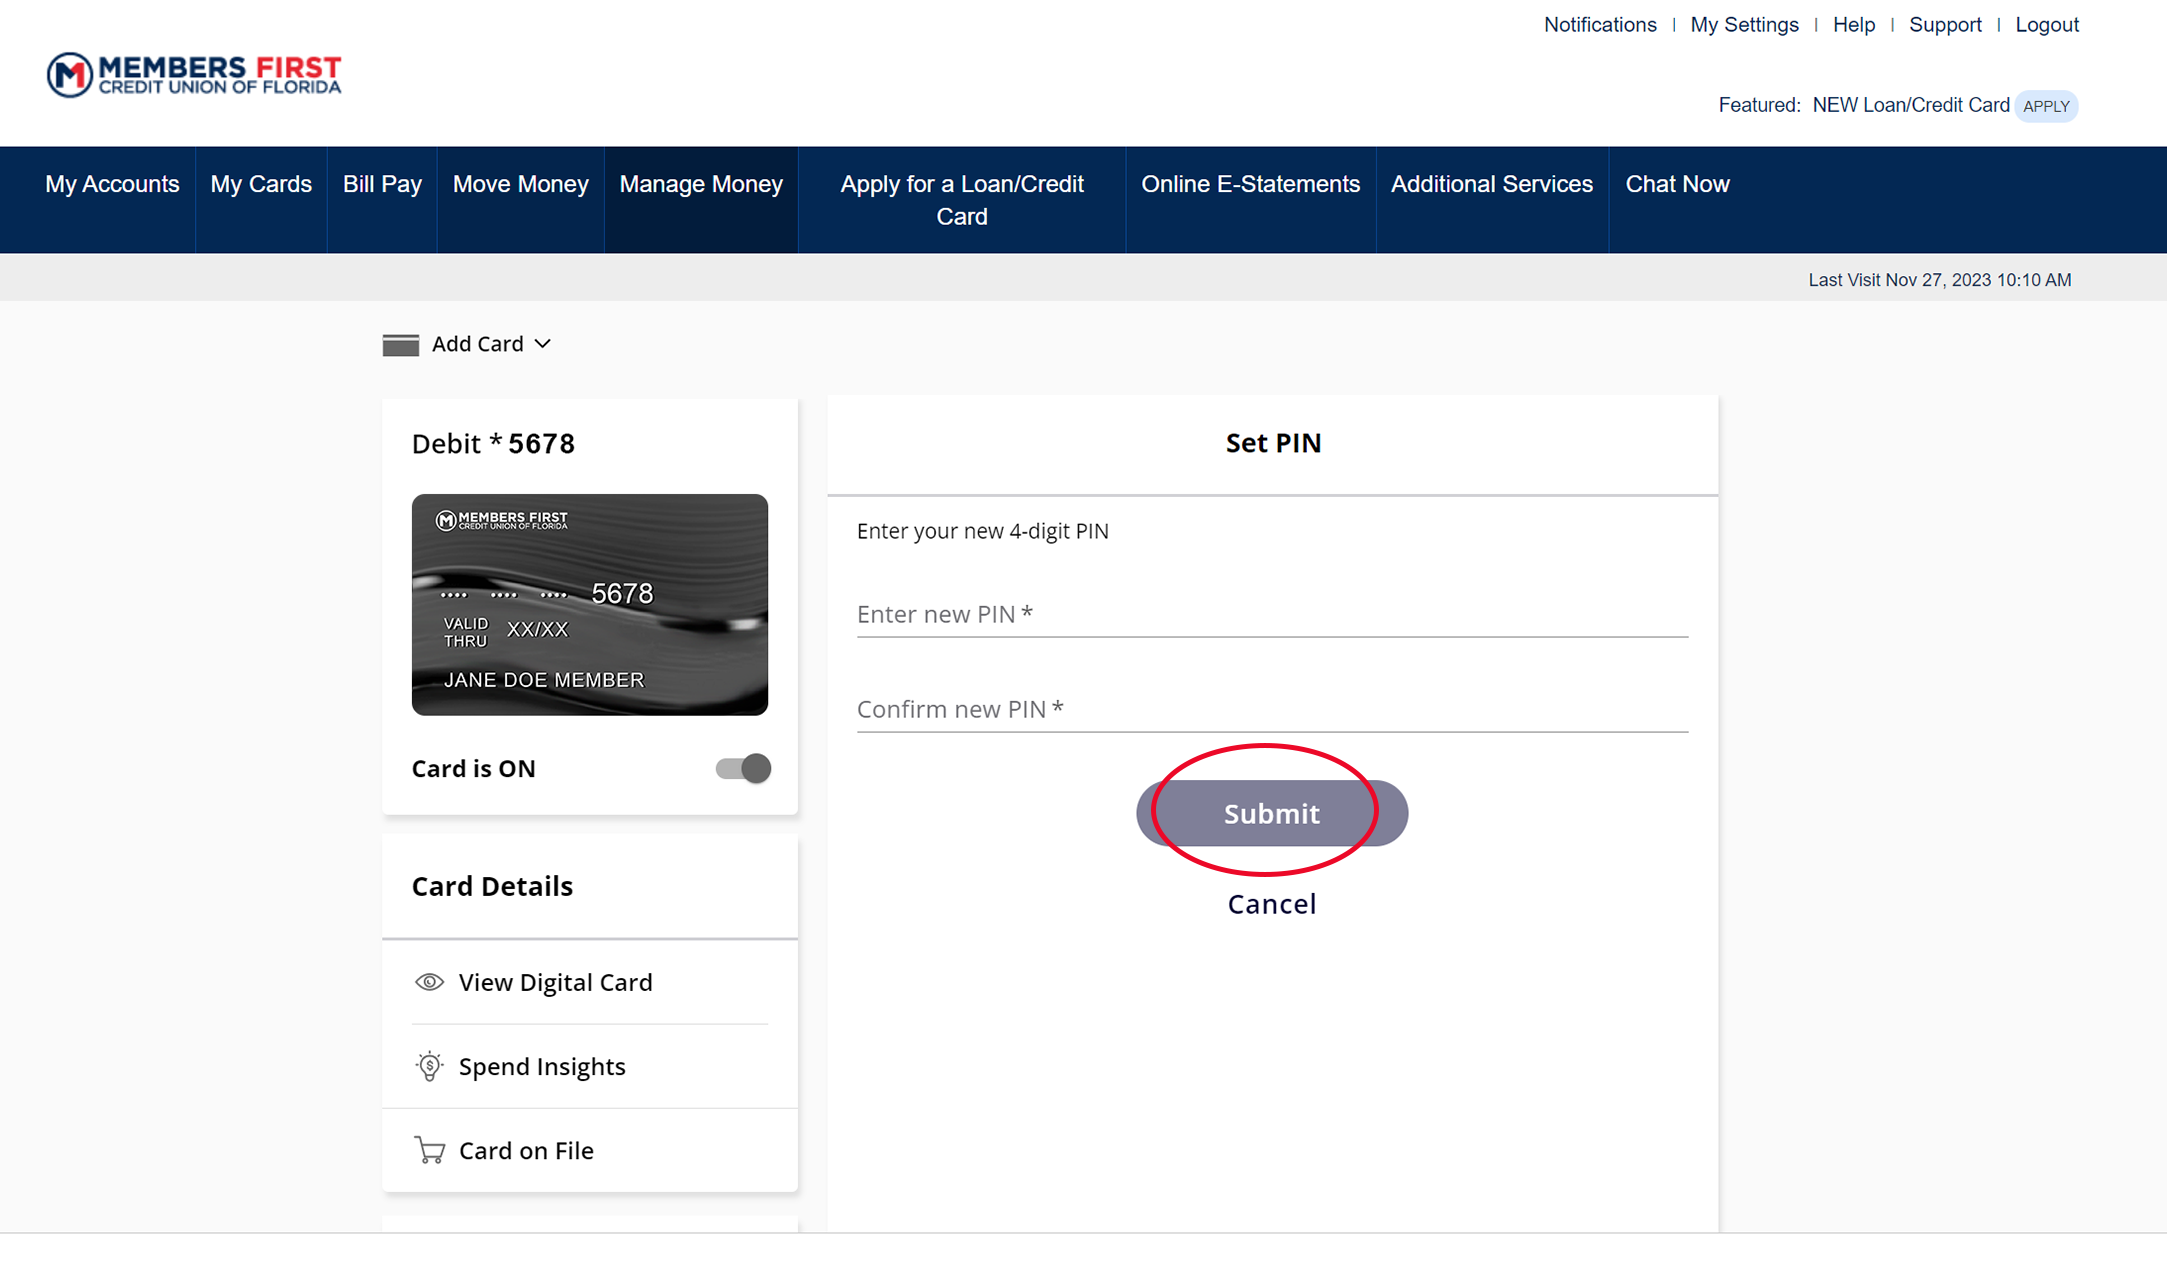Toggle the Card is ON switch
2167x1263 pixels.
point(743,768)
